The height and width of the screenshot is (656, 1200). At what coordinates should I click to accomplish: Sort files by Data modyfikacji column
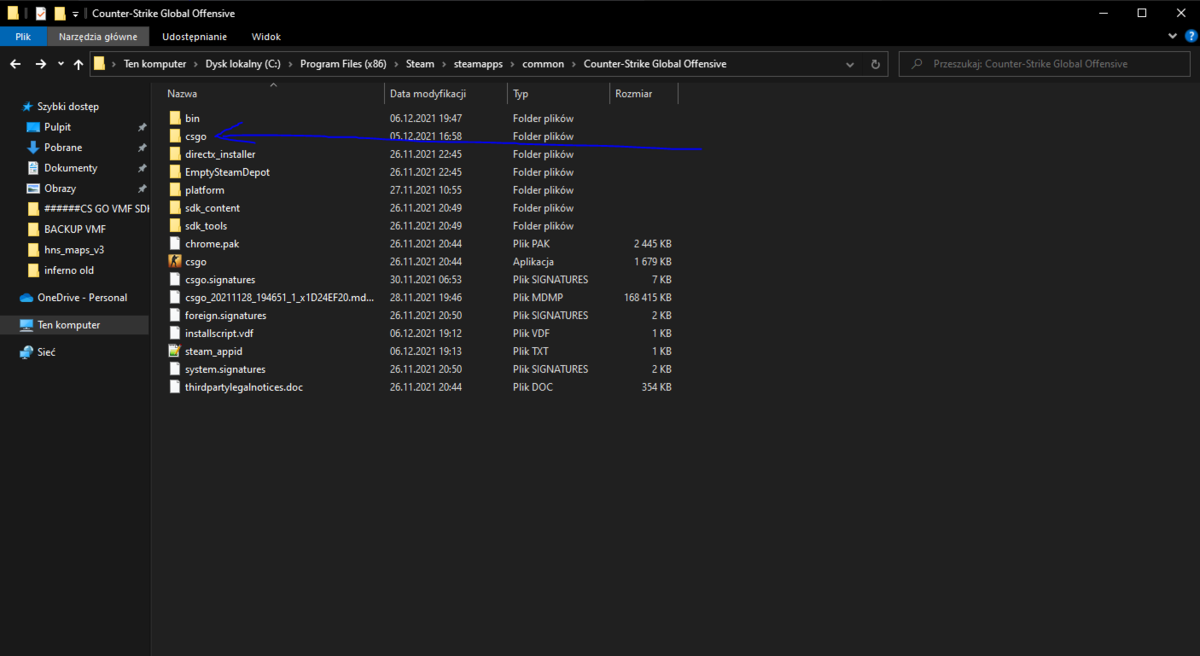428,93
